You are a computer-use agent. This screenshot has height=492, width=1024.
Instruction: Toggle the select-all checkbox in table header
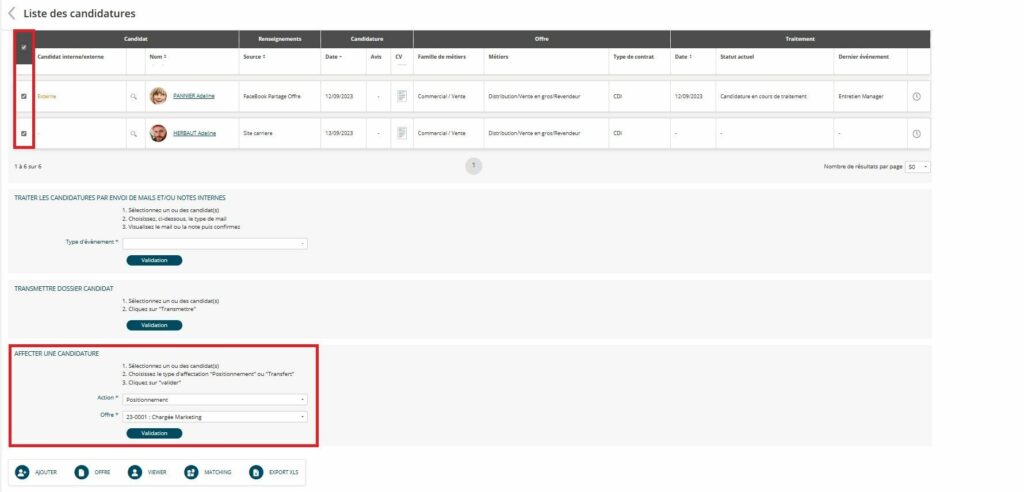click(x=24, y=47)
